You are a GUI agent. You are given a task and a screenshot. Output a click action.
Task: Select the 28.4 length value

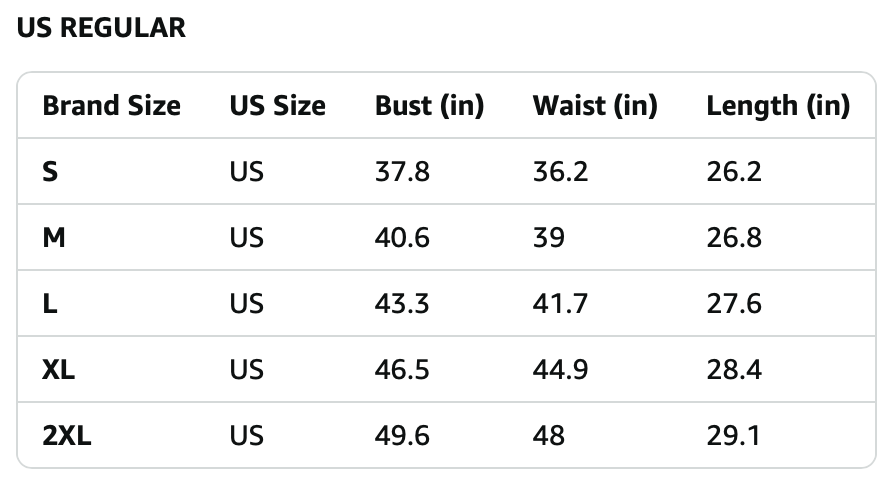(x=734, y=369)
